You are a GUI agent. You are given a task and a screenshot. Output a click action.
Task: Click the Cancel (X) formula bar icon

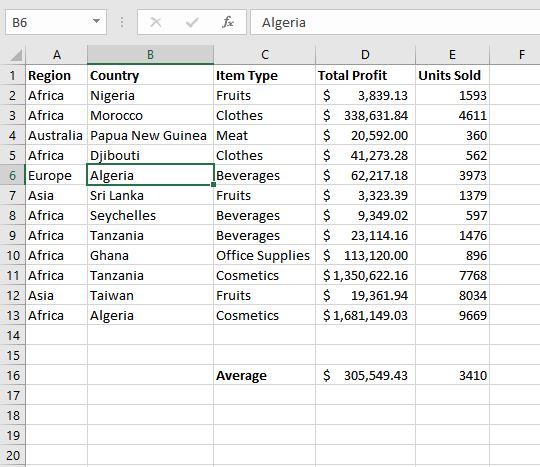(156, 22)
